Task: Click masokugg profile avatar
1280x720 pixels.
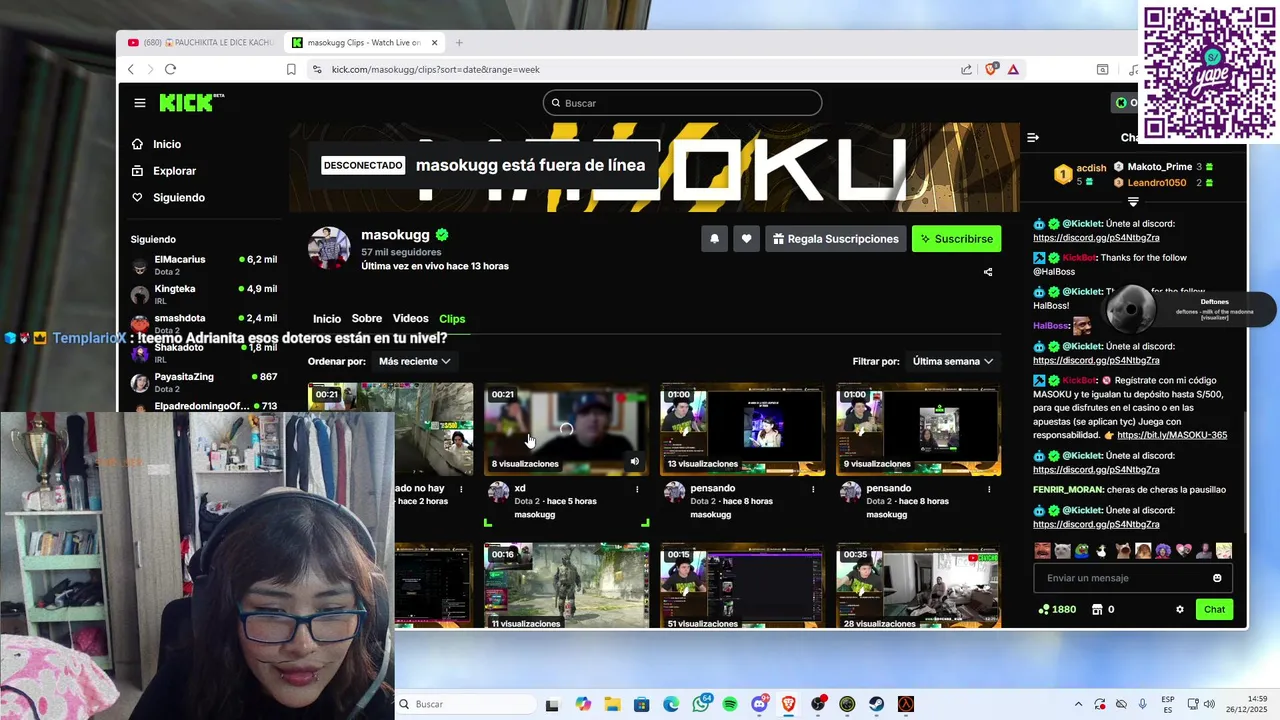Action: tap(329, 248)
